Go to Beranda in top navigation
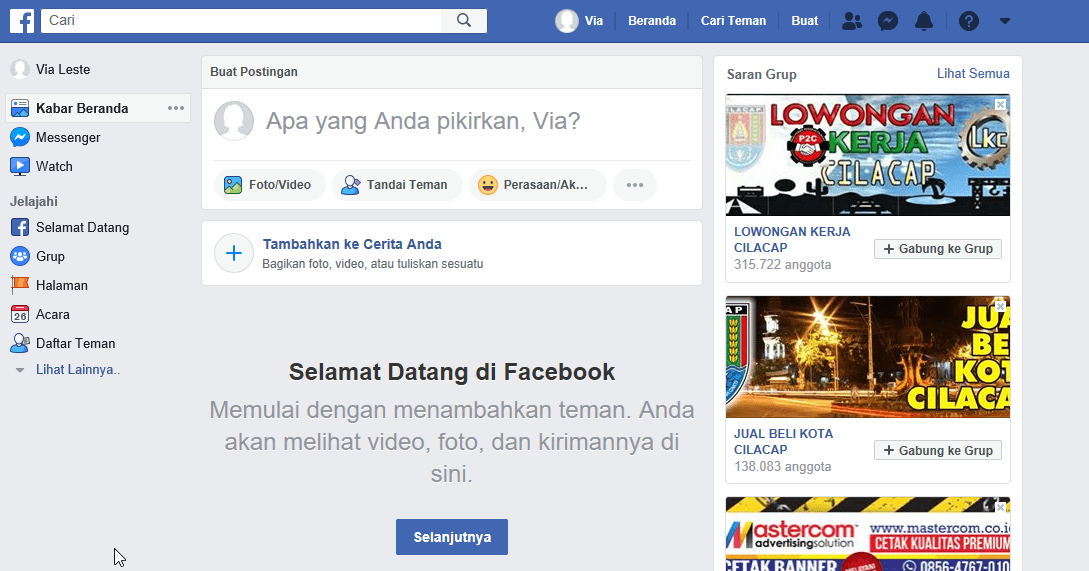 click(651, 21)
